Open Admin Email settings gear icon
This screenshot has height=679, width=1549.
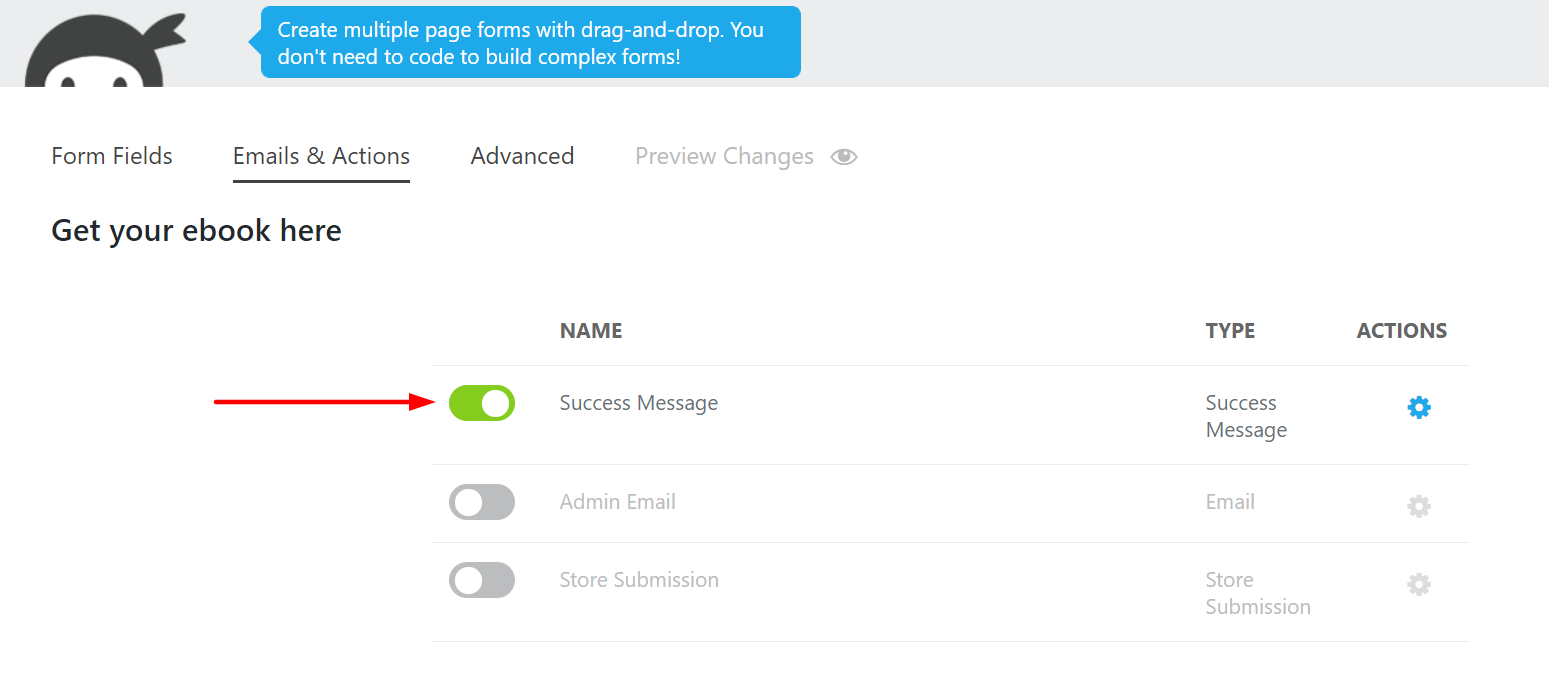tap(1418, 506)
